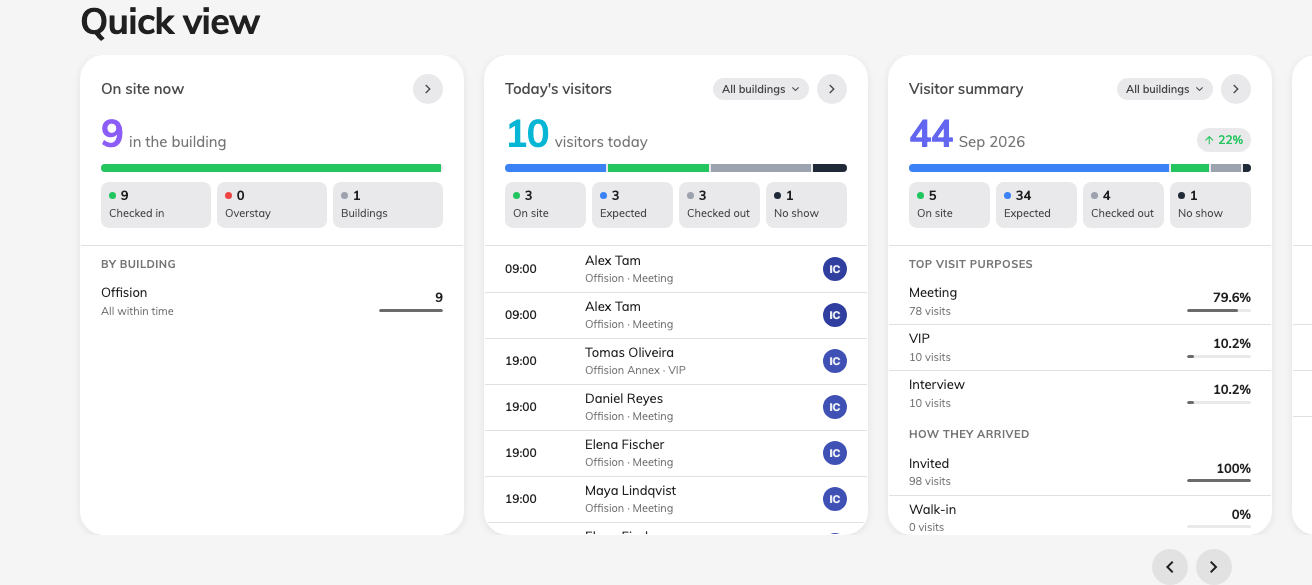Click the 22% increase badge
The width and height of the screenshot is (1312, 585).
pyautogui.click(x=1224, y=140)
